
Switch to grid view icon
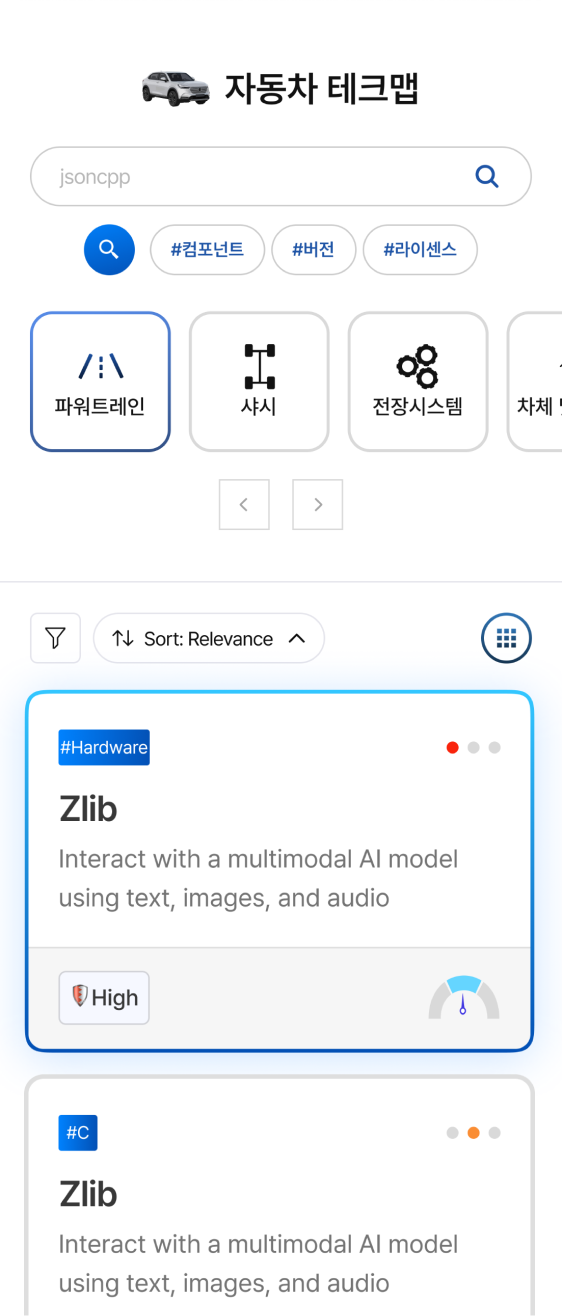pyautogui.click(x=507, y=638)
